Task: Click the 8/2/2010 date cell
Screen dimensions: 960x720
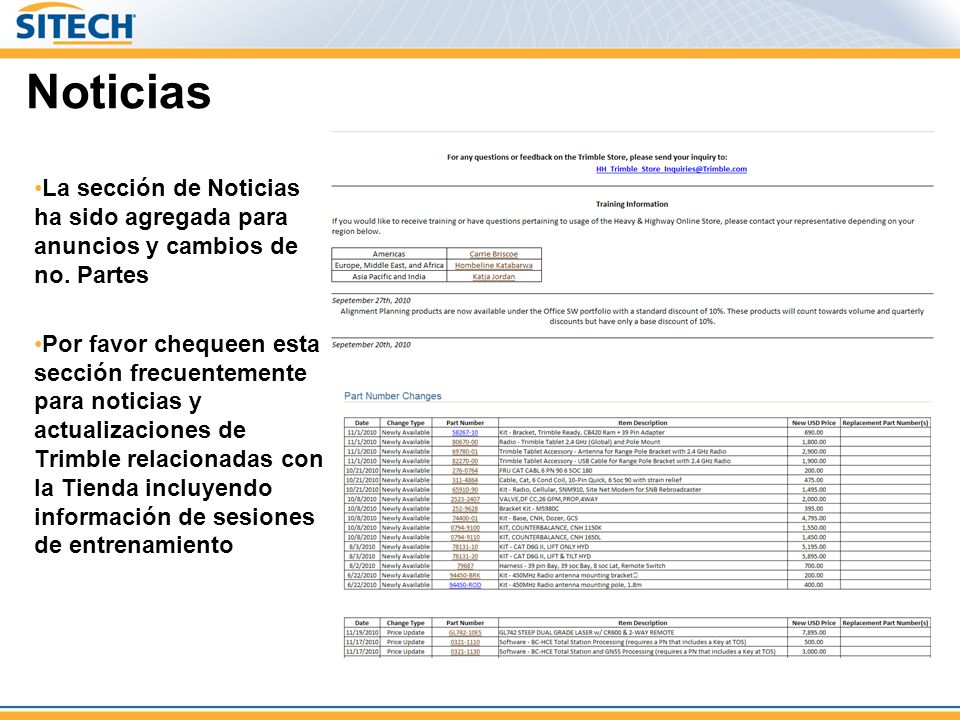Action: pyautogui.click(x=362, y=566)
